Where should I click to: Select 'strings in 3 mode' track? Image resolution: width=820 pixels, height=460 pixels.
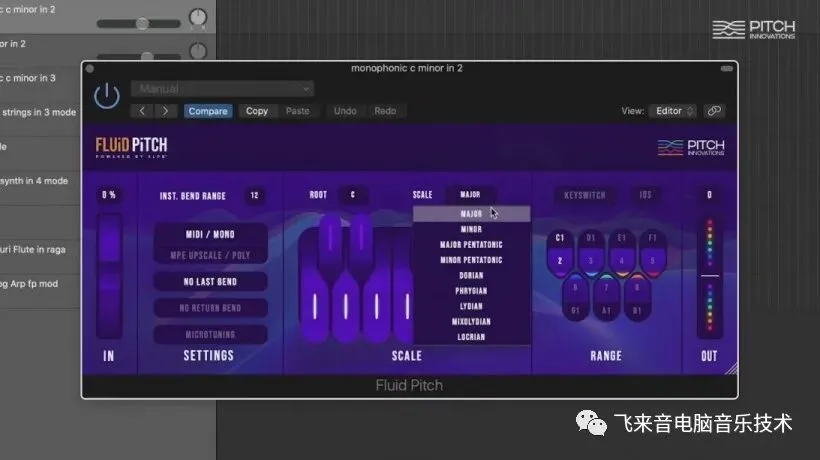point(40,112)
